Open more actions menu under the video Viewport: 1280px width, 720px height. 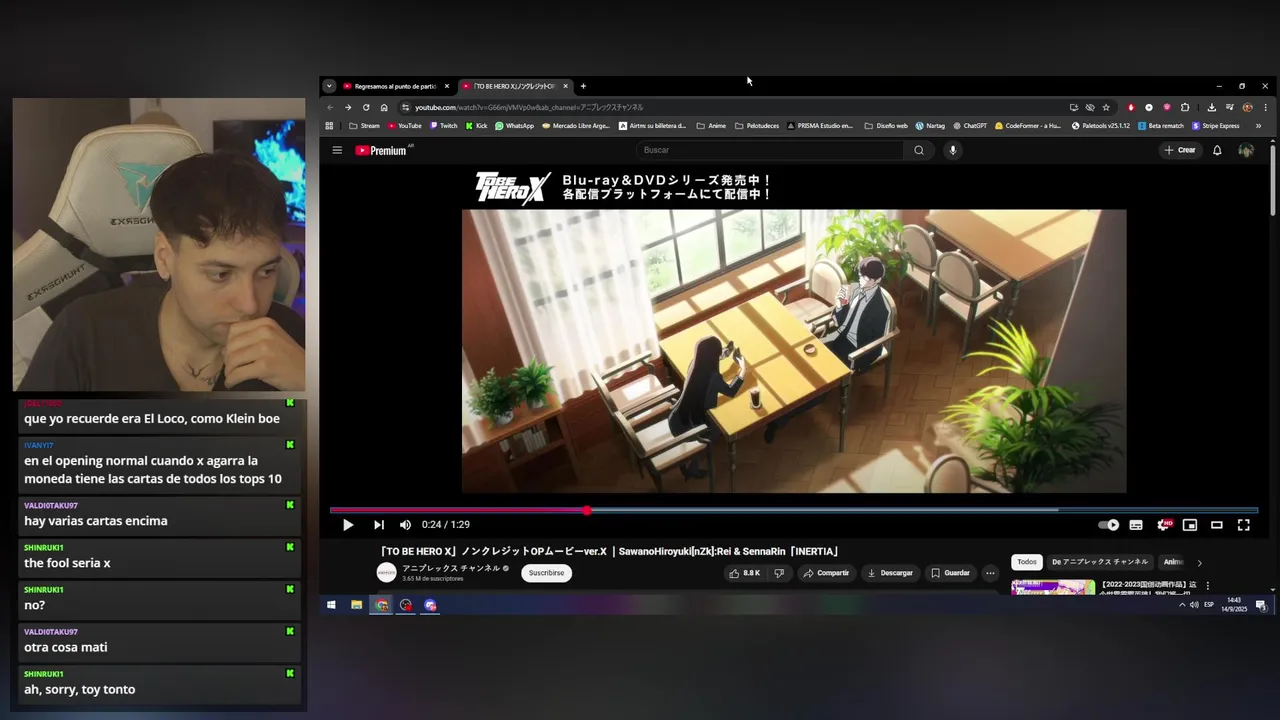(x=990, y=573)
